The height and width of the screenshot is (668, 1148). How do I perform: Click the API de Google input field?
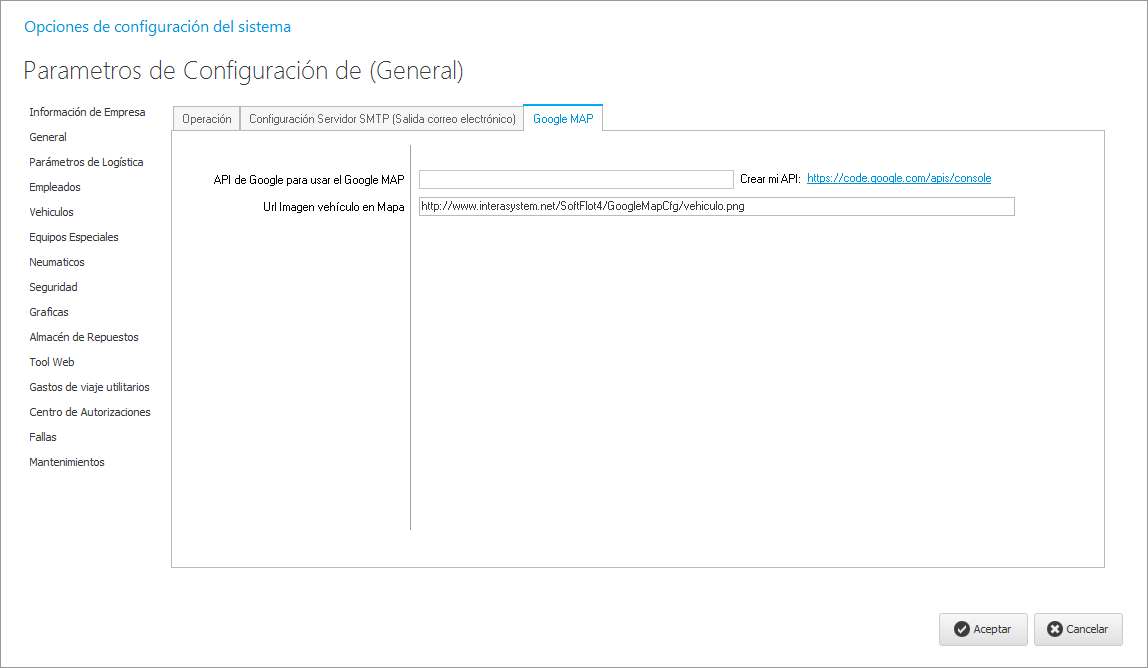(576, 179)
